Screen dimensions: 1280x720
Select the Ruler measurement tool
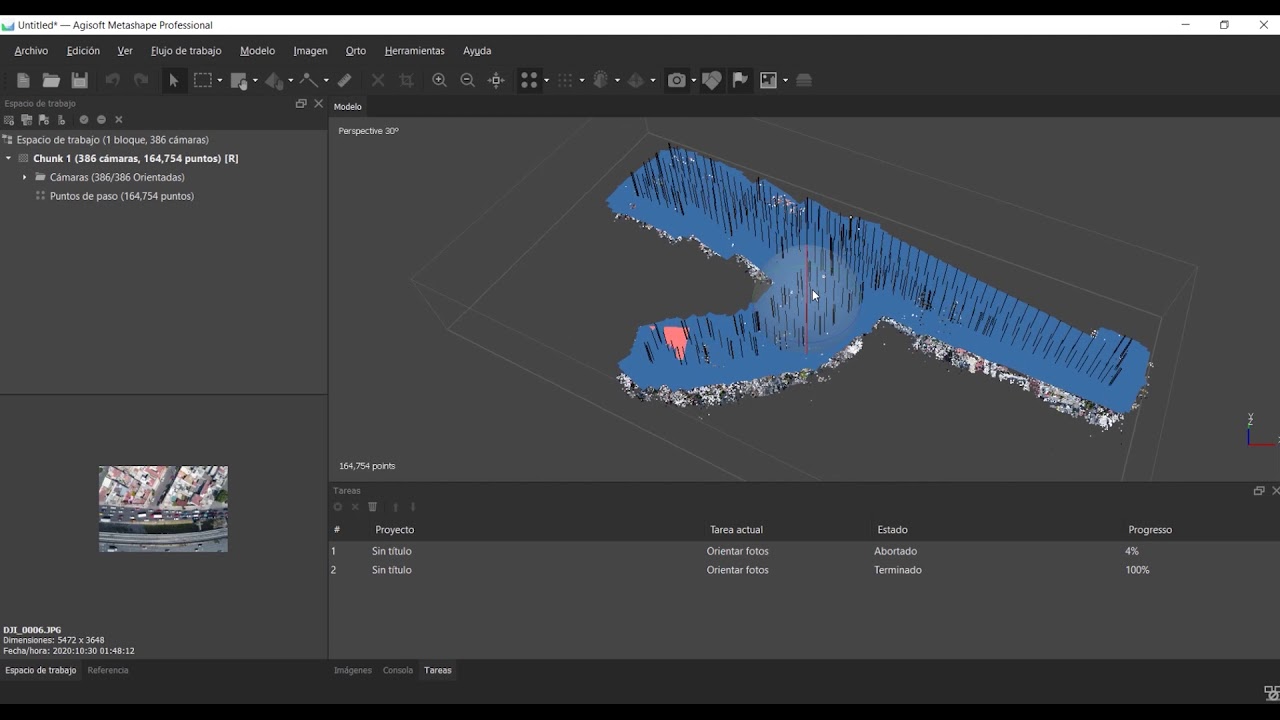[345, 80]
